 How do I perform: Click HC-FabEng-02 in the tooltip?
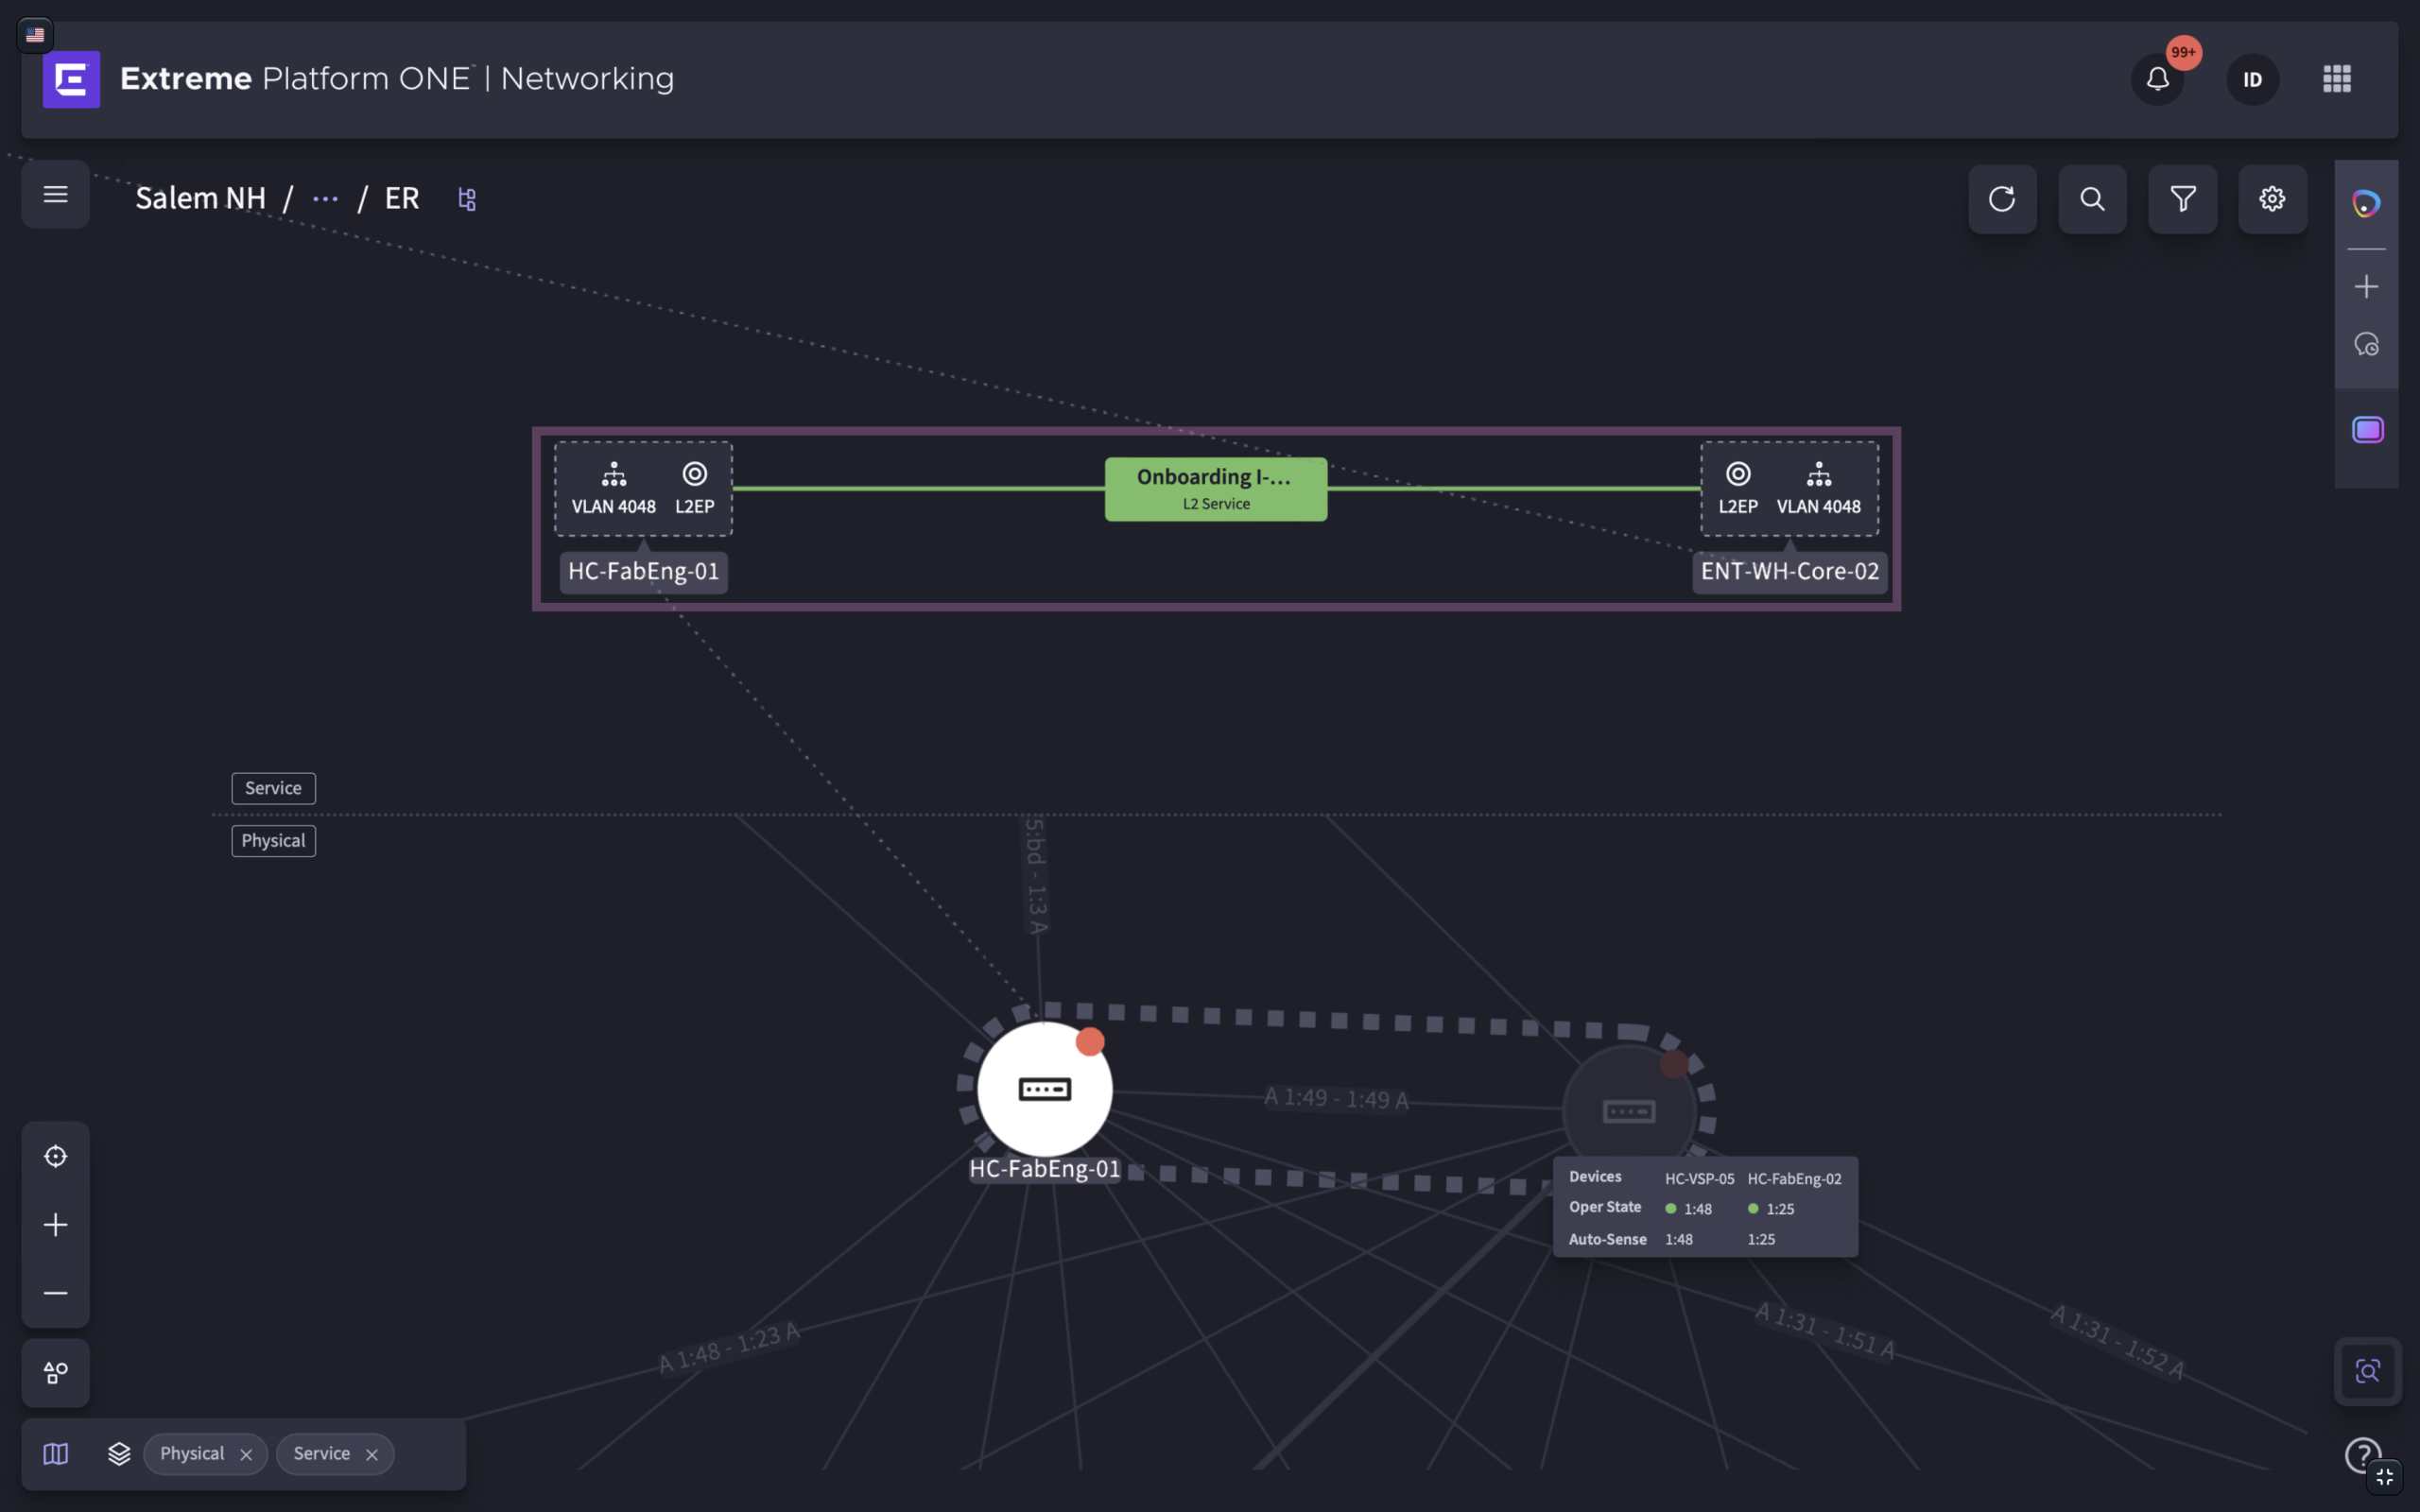coord(1794,1179)
